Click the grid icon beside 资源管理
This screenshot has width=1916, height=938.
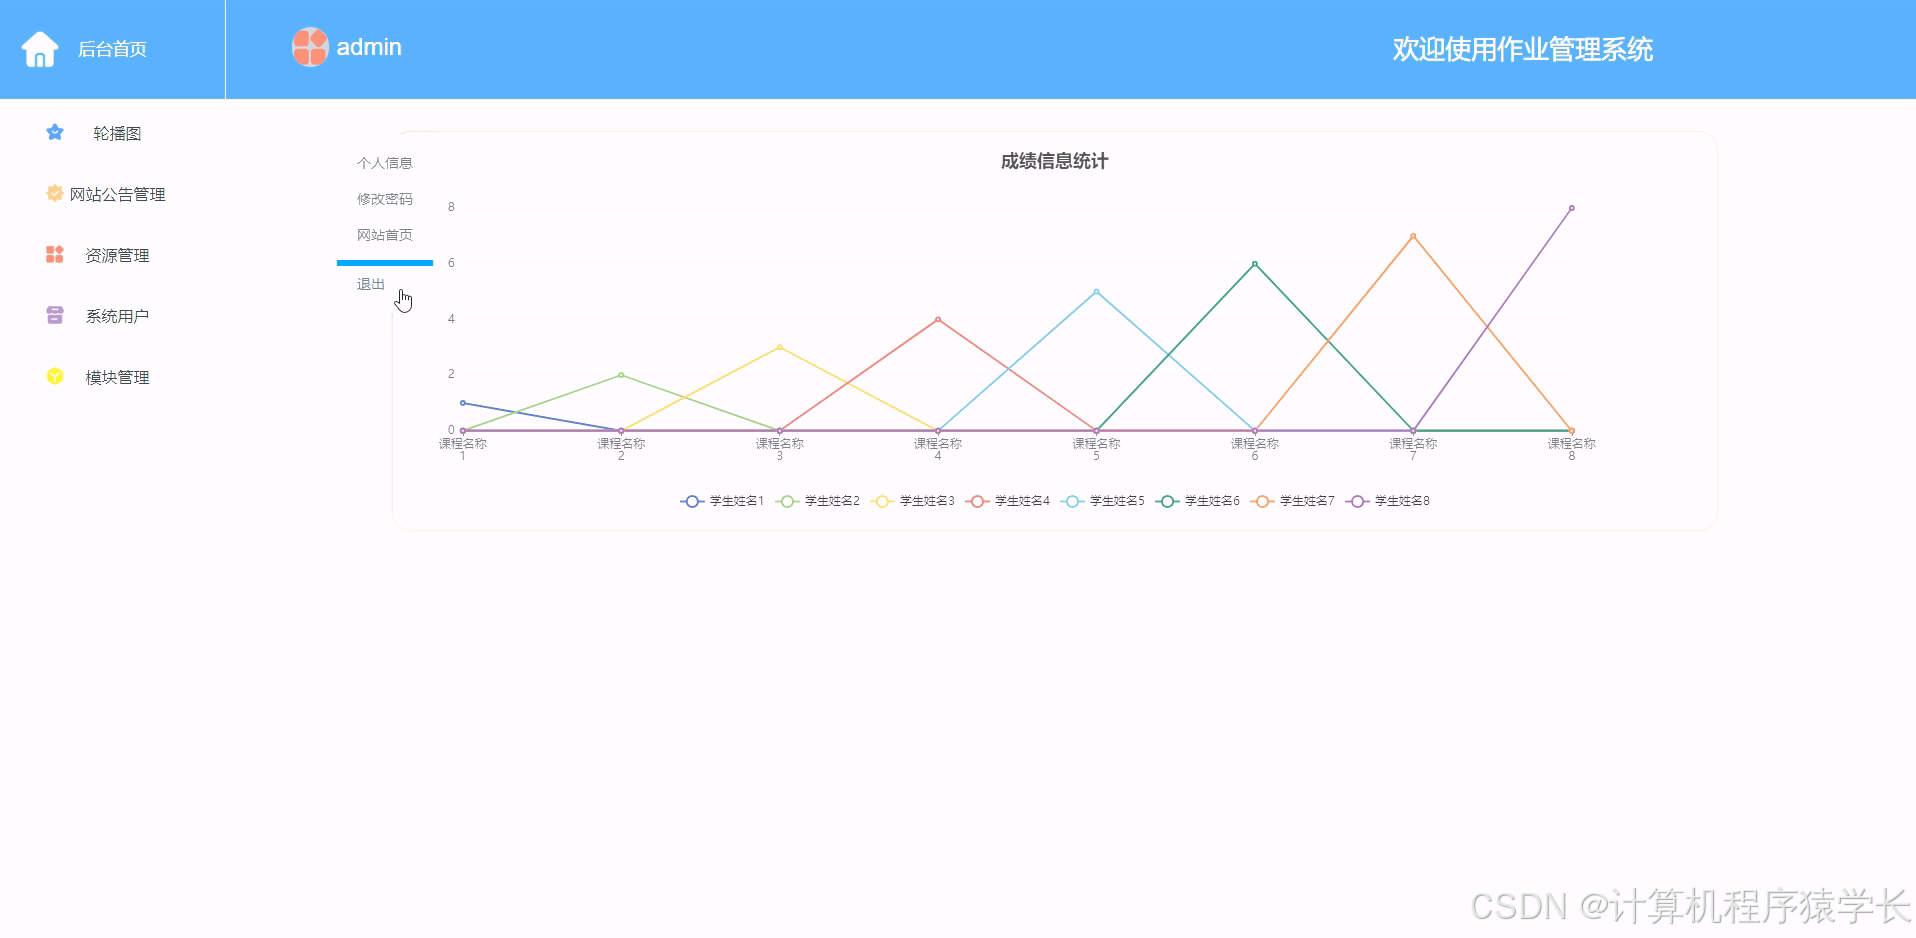point(55,255)
